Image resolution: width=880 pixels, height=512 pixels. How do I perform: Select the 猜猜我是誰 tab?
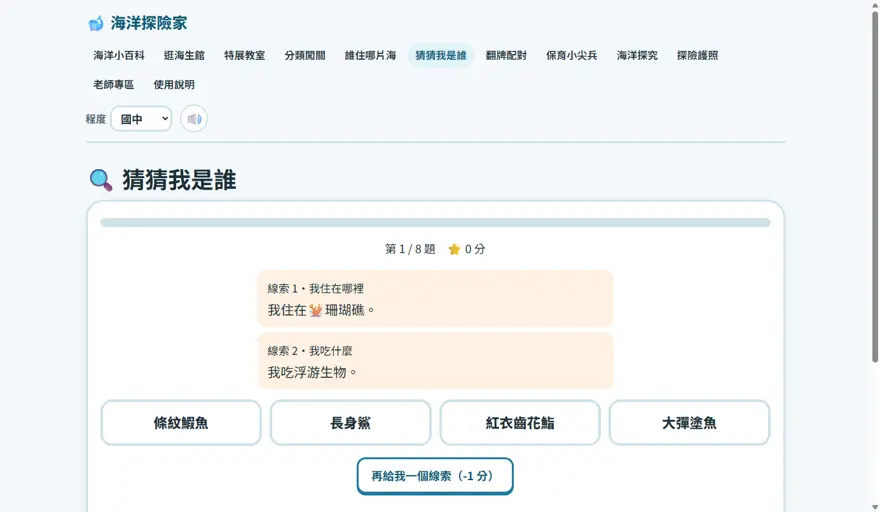(441, 55)
